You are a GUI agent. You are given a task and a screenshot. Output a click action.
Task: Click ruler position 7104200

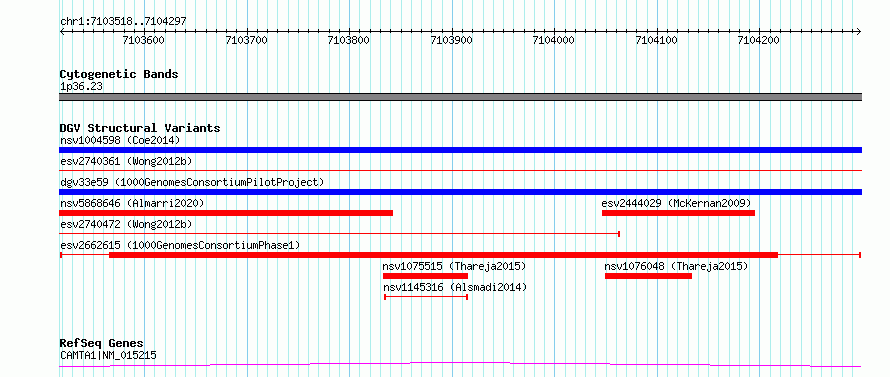point(759,40)
